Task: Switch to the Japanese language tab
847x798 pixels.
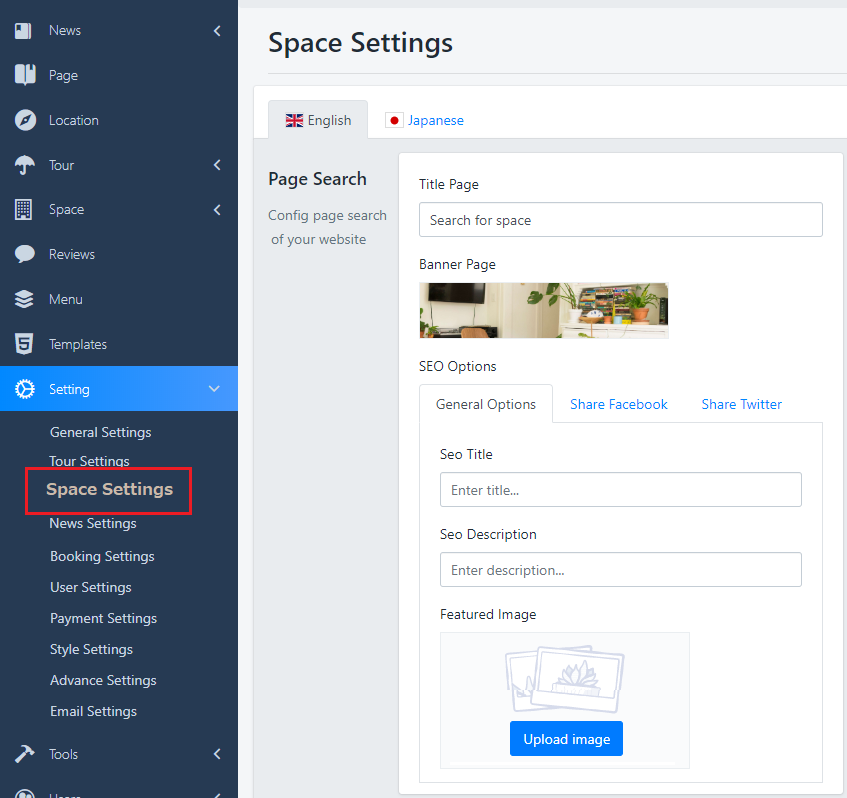Action: (425, 120)
